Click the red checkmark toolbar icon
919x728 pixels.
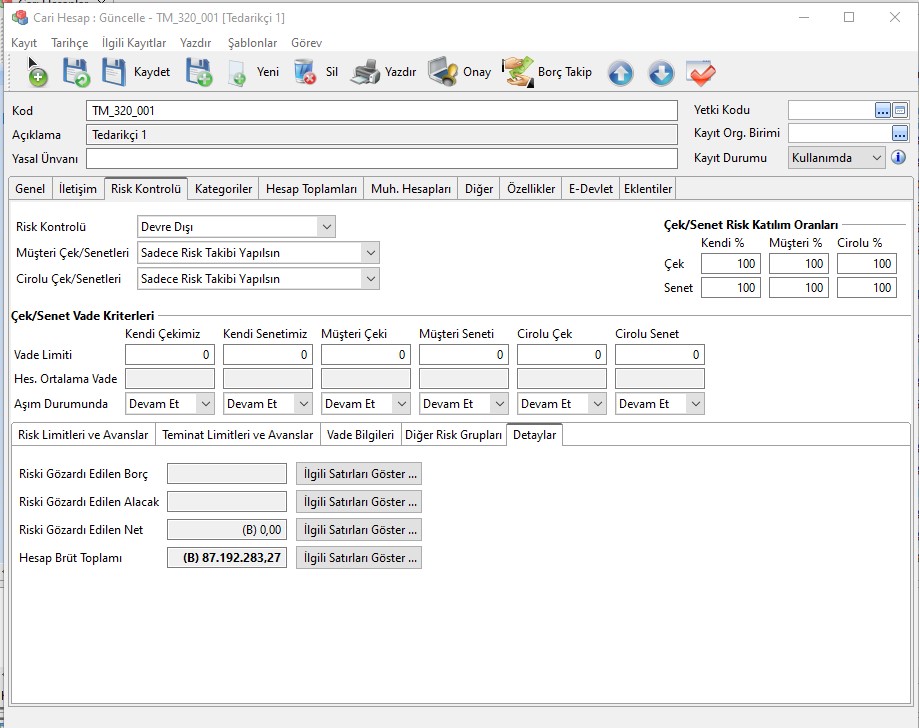[701, 73]
